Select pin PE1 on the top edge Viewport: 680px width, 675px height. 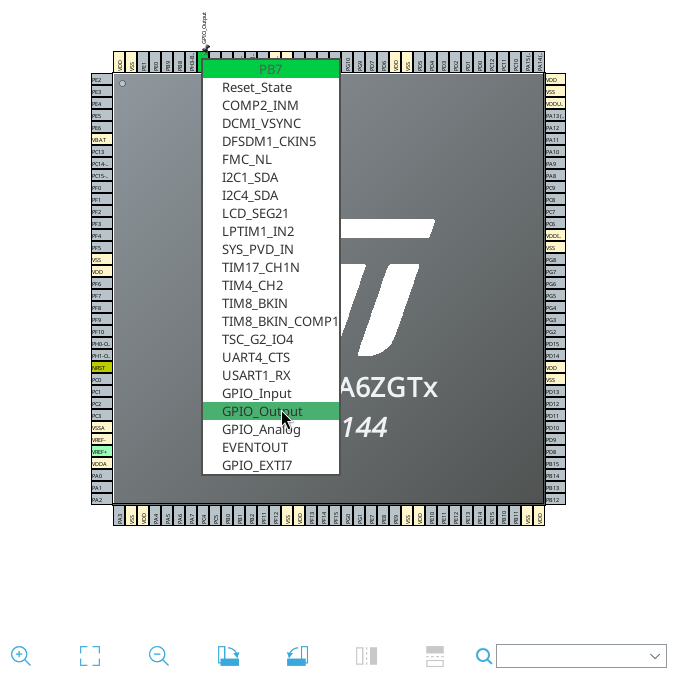pyautogui.click(x=144, y=62)
